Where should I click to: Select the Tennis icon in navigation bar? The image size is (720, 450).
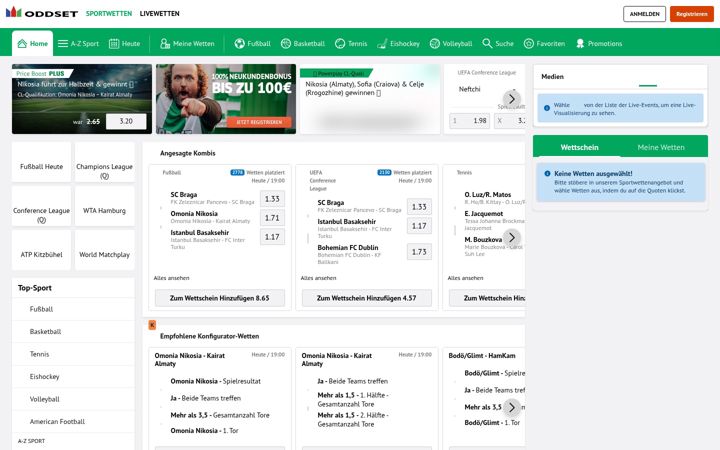[x=340, y=44]
